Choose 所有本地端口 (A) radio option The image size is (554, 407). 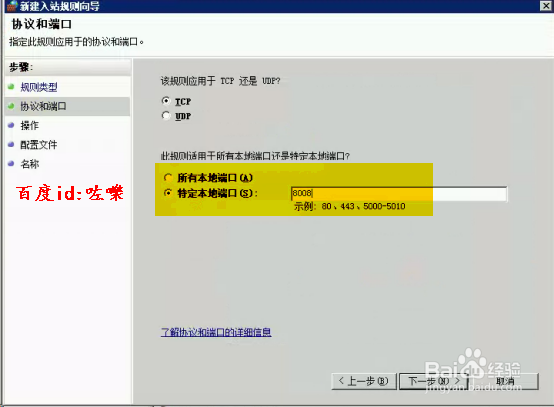coord(168,177)
